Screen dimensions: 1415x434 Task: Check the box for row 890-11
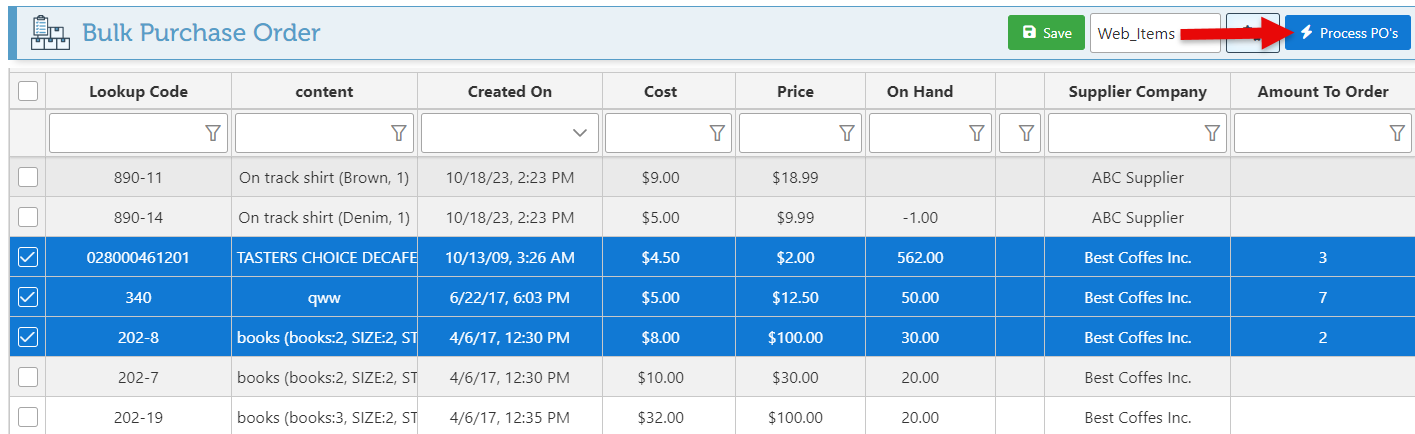(x=28, y=177)
